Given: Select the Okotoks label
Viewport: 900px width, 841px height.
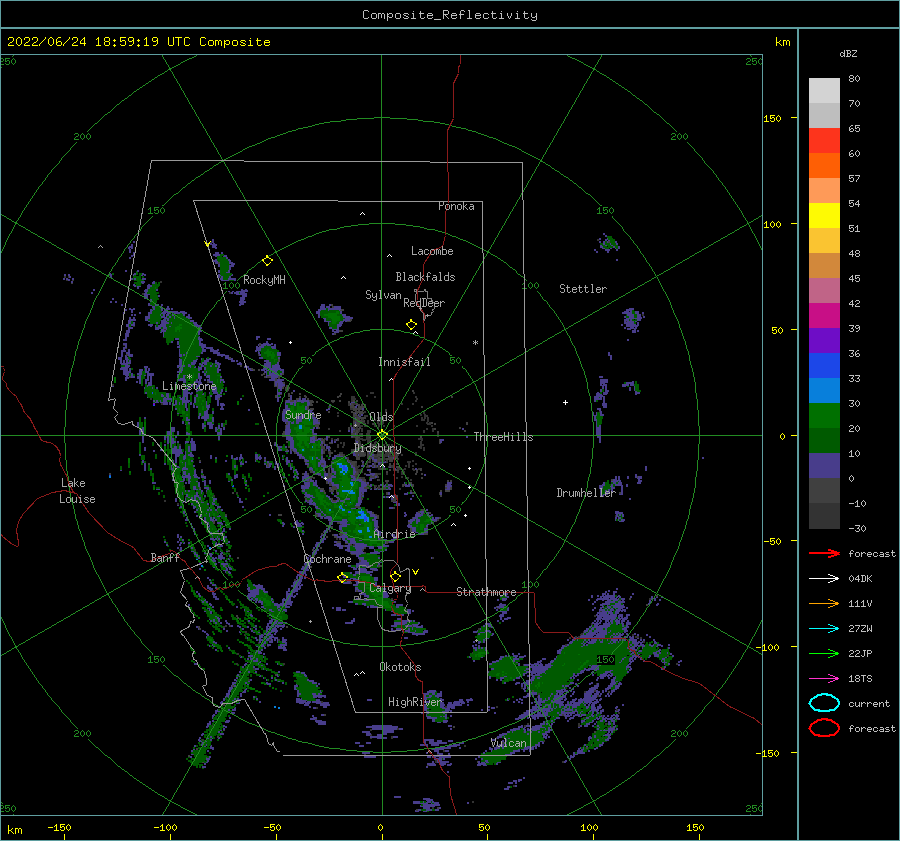Looking at the screenshot, I should click(401, 667).
